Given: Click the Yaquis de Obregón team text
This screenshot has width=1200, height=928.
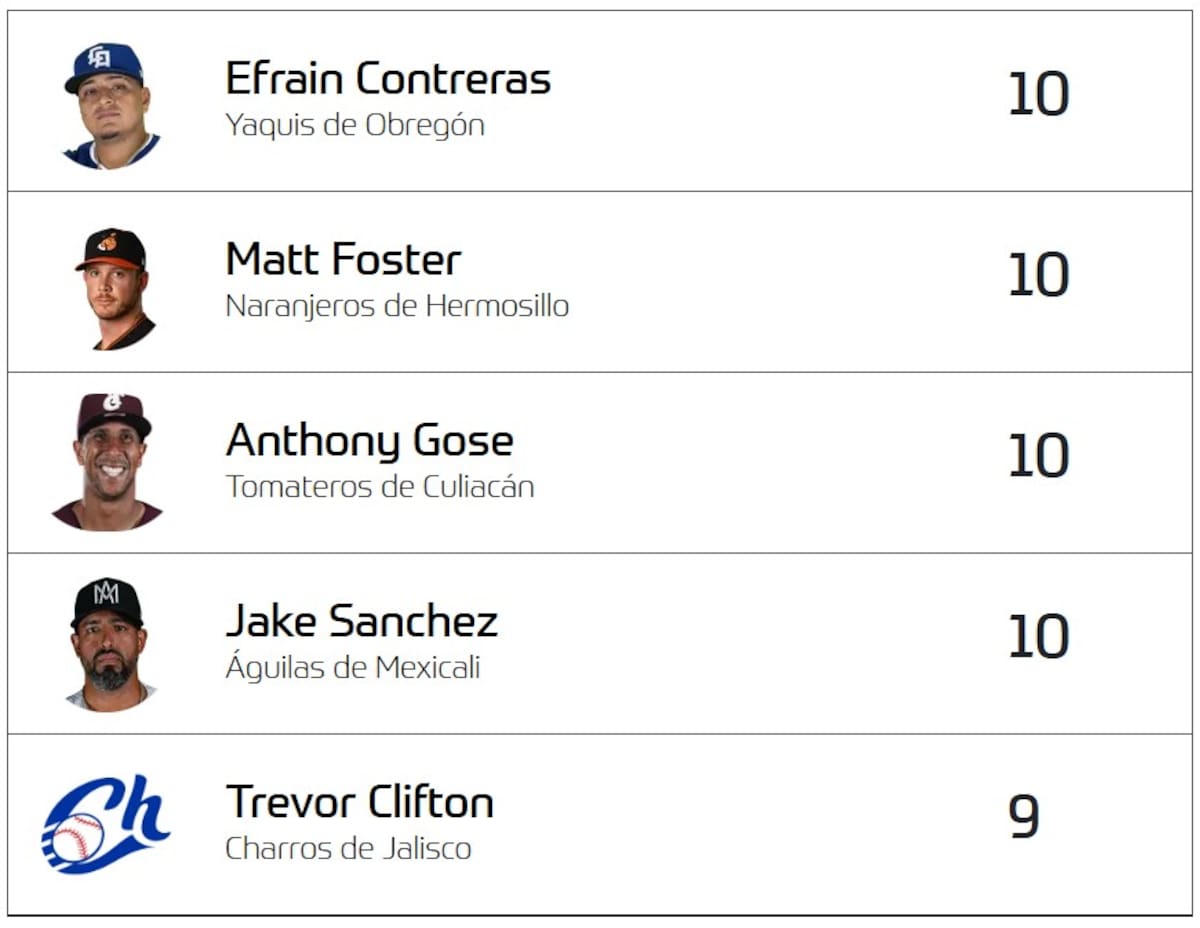Looking at the screenshot, I should 355,126.
